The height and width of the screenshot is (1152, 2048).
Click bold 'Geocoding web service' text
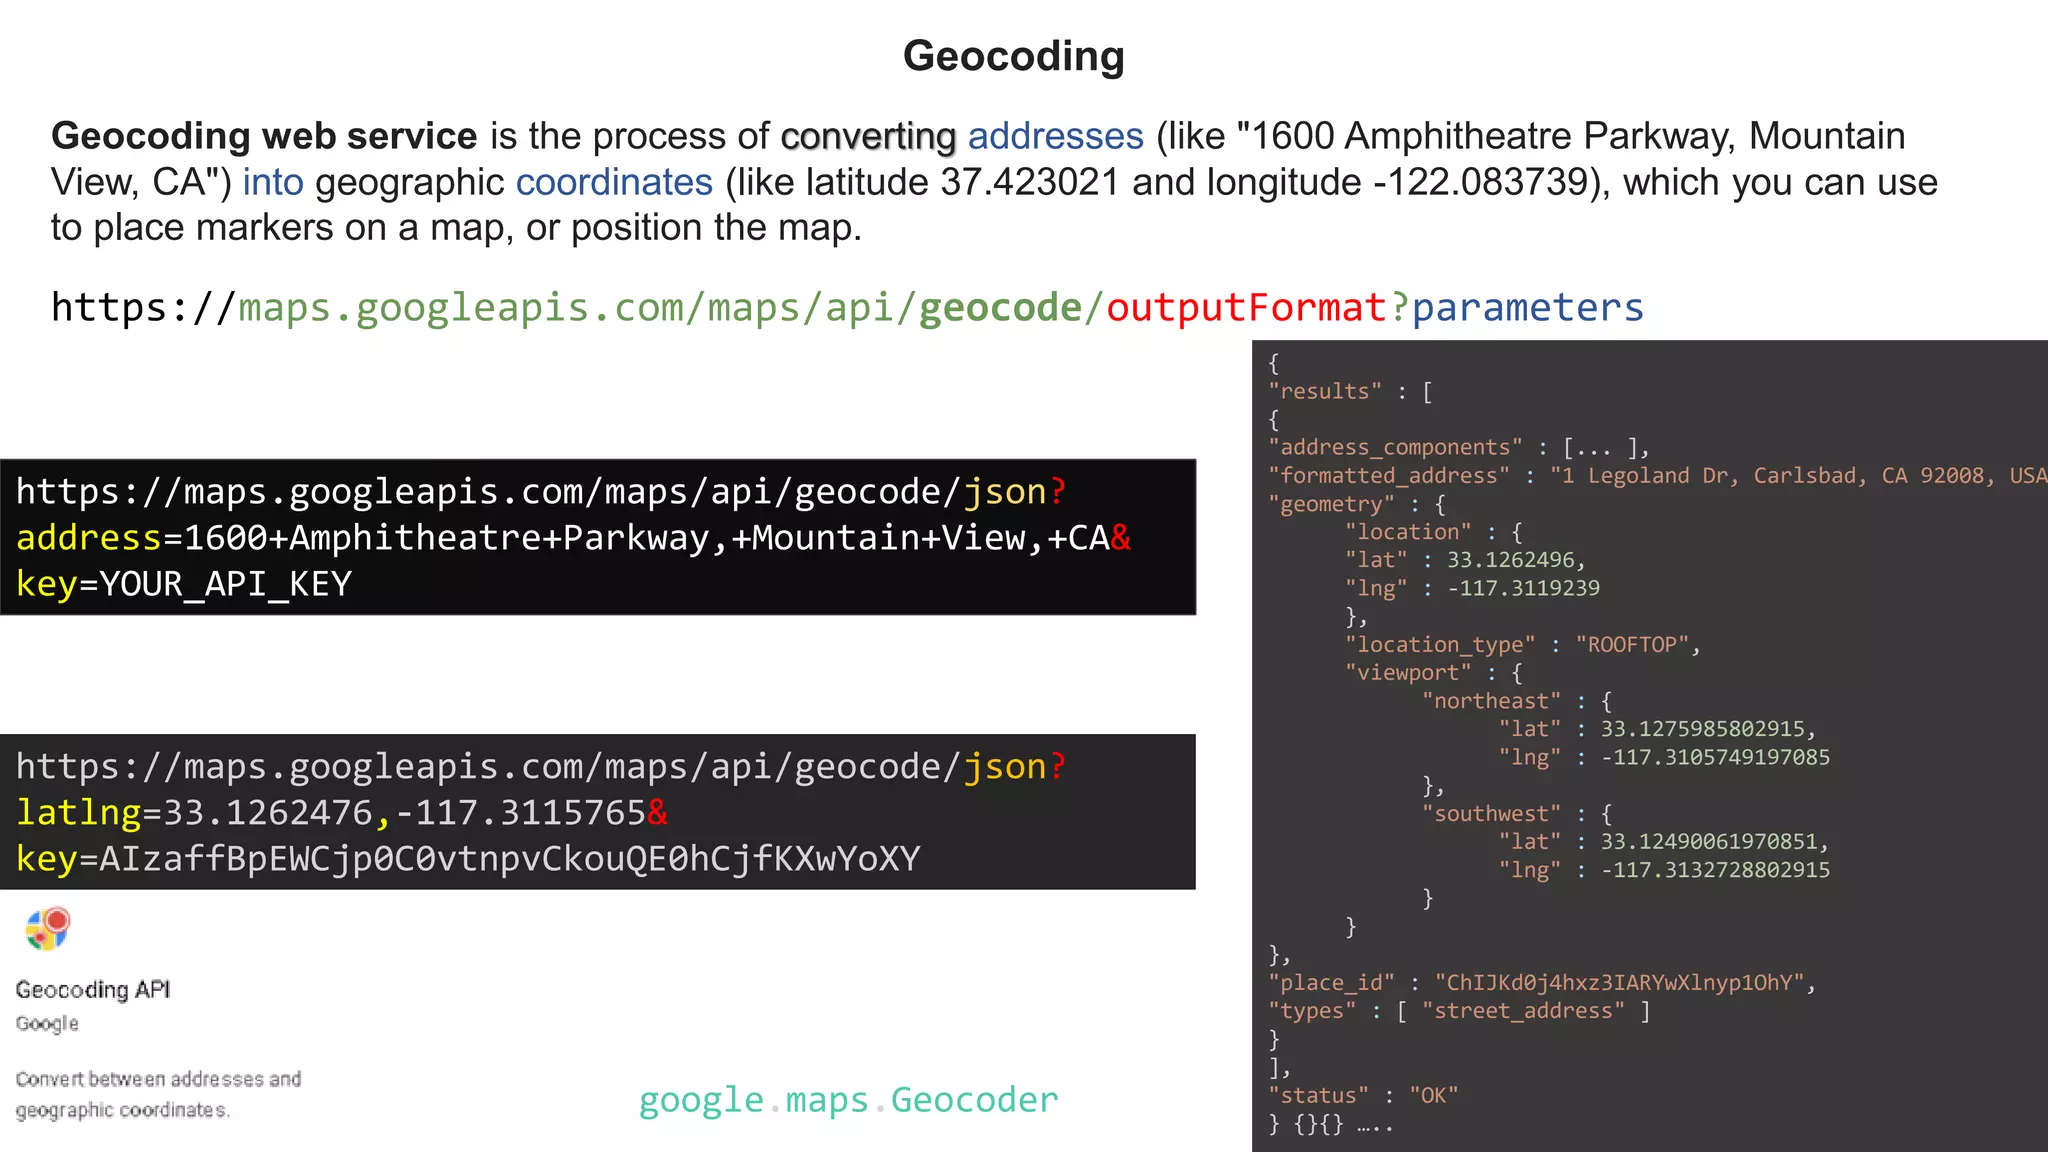[x=264, y=136]
